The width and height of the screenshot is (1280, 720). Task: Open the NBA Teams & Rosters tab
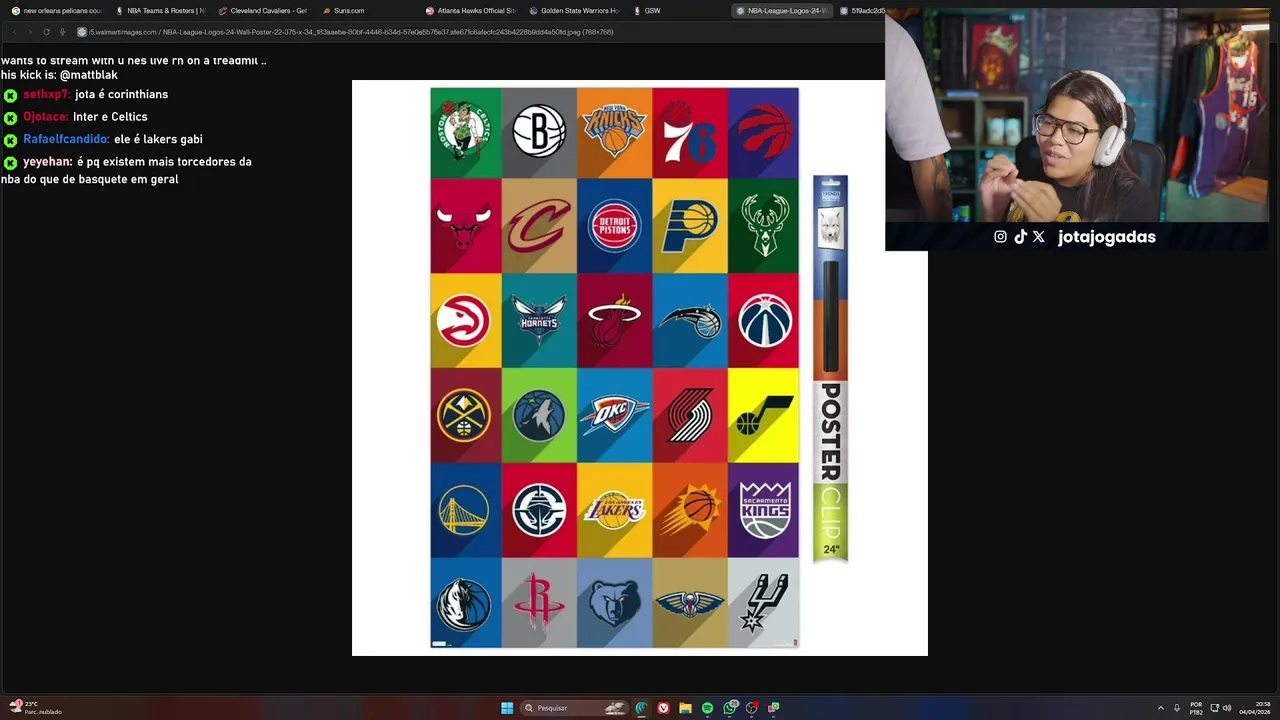(x=160, y=11)
